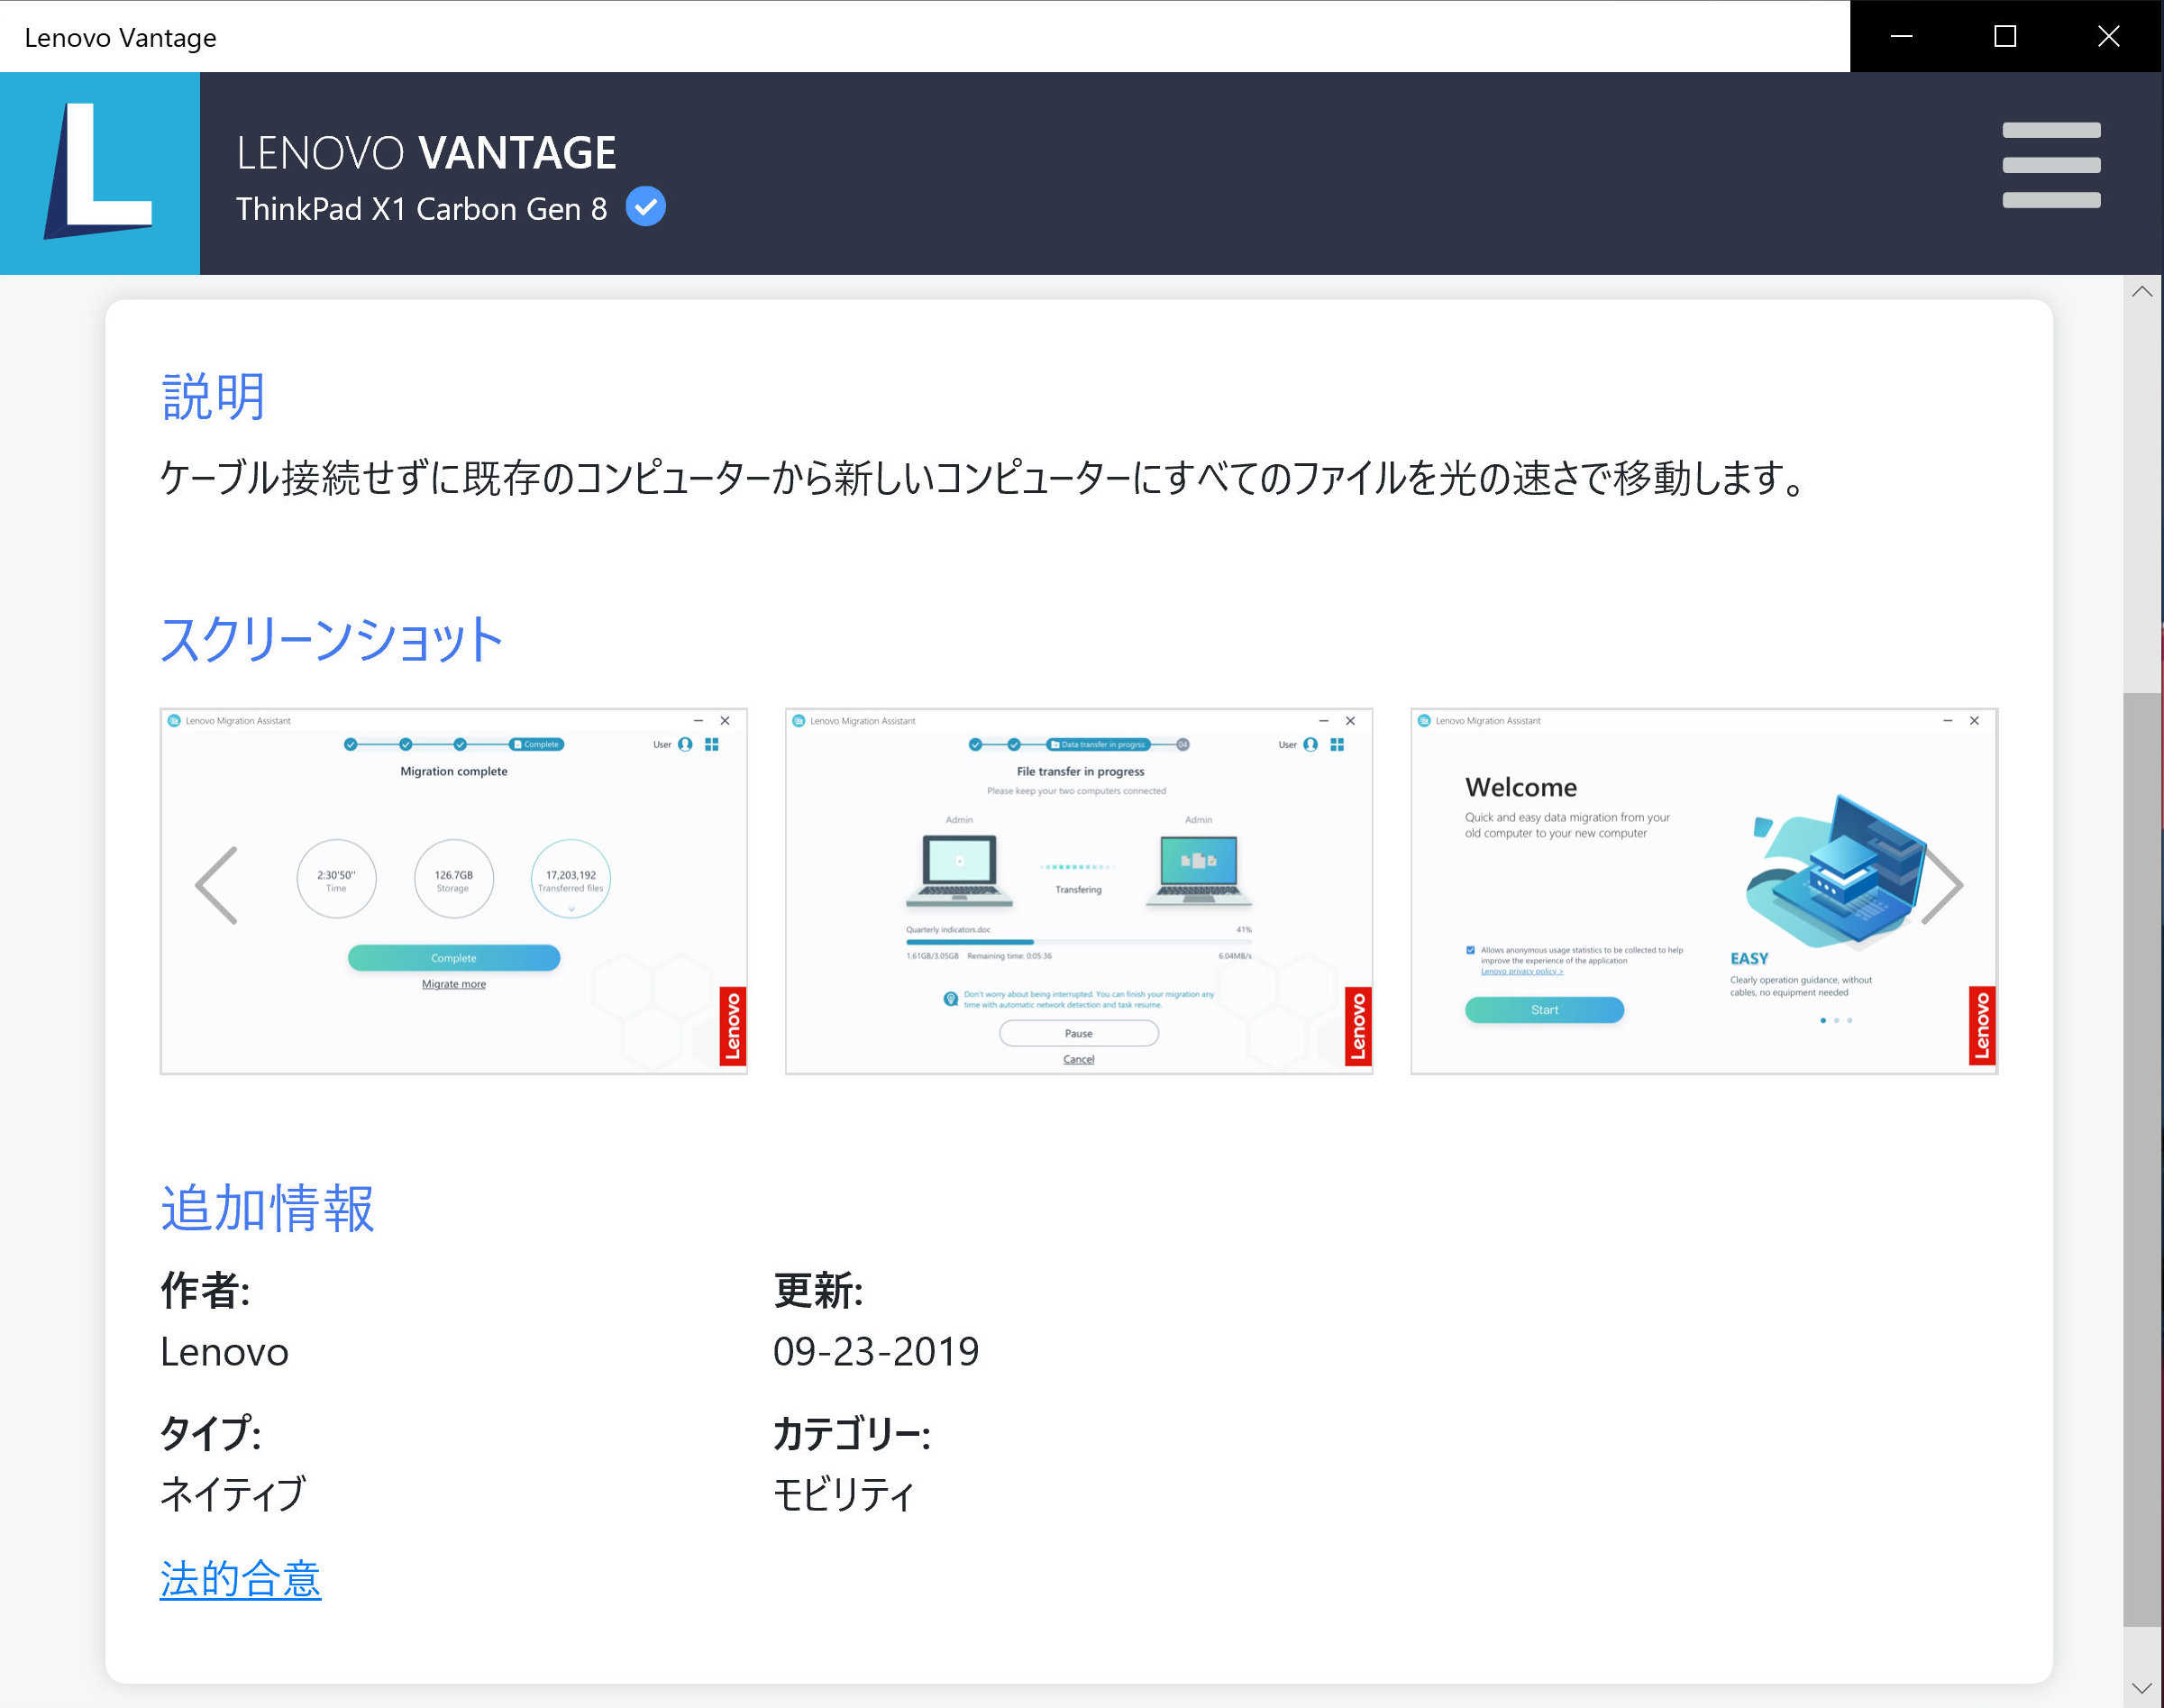Click the scrollbar up arrow

click(x=2142, y=292)
